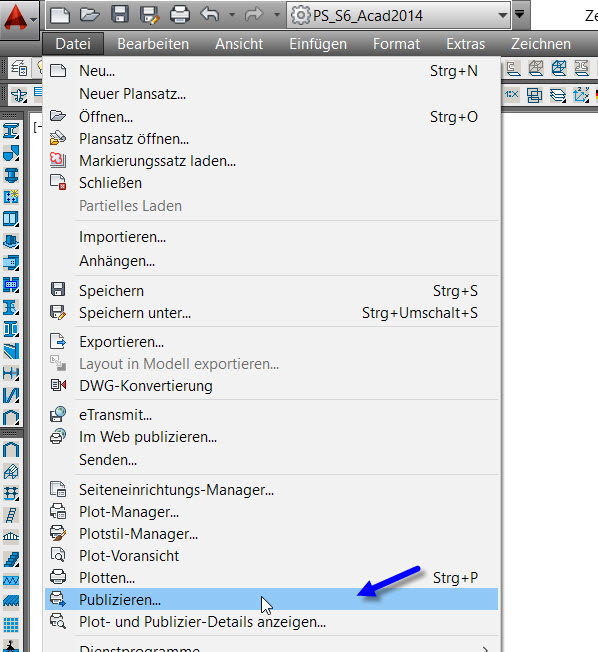
Task: Expand the quick access toolbar customize arrow
Action: (x=519, y=14)
